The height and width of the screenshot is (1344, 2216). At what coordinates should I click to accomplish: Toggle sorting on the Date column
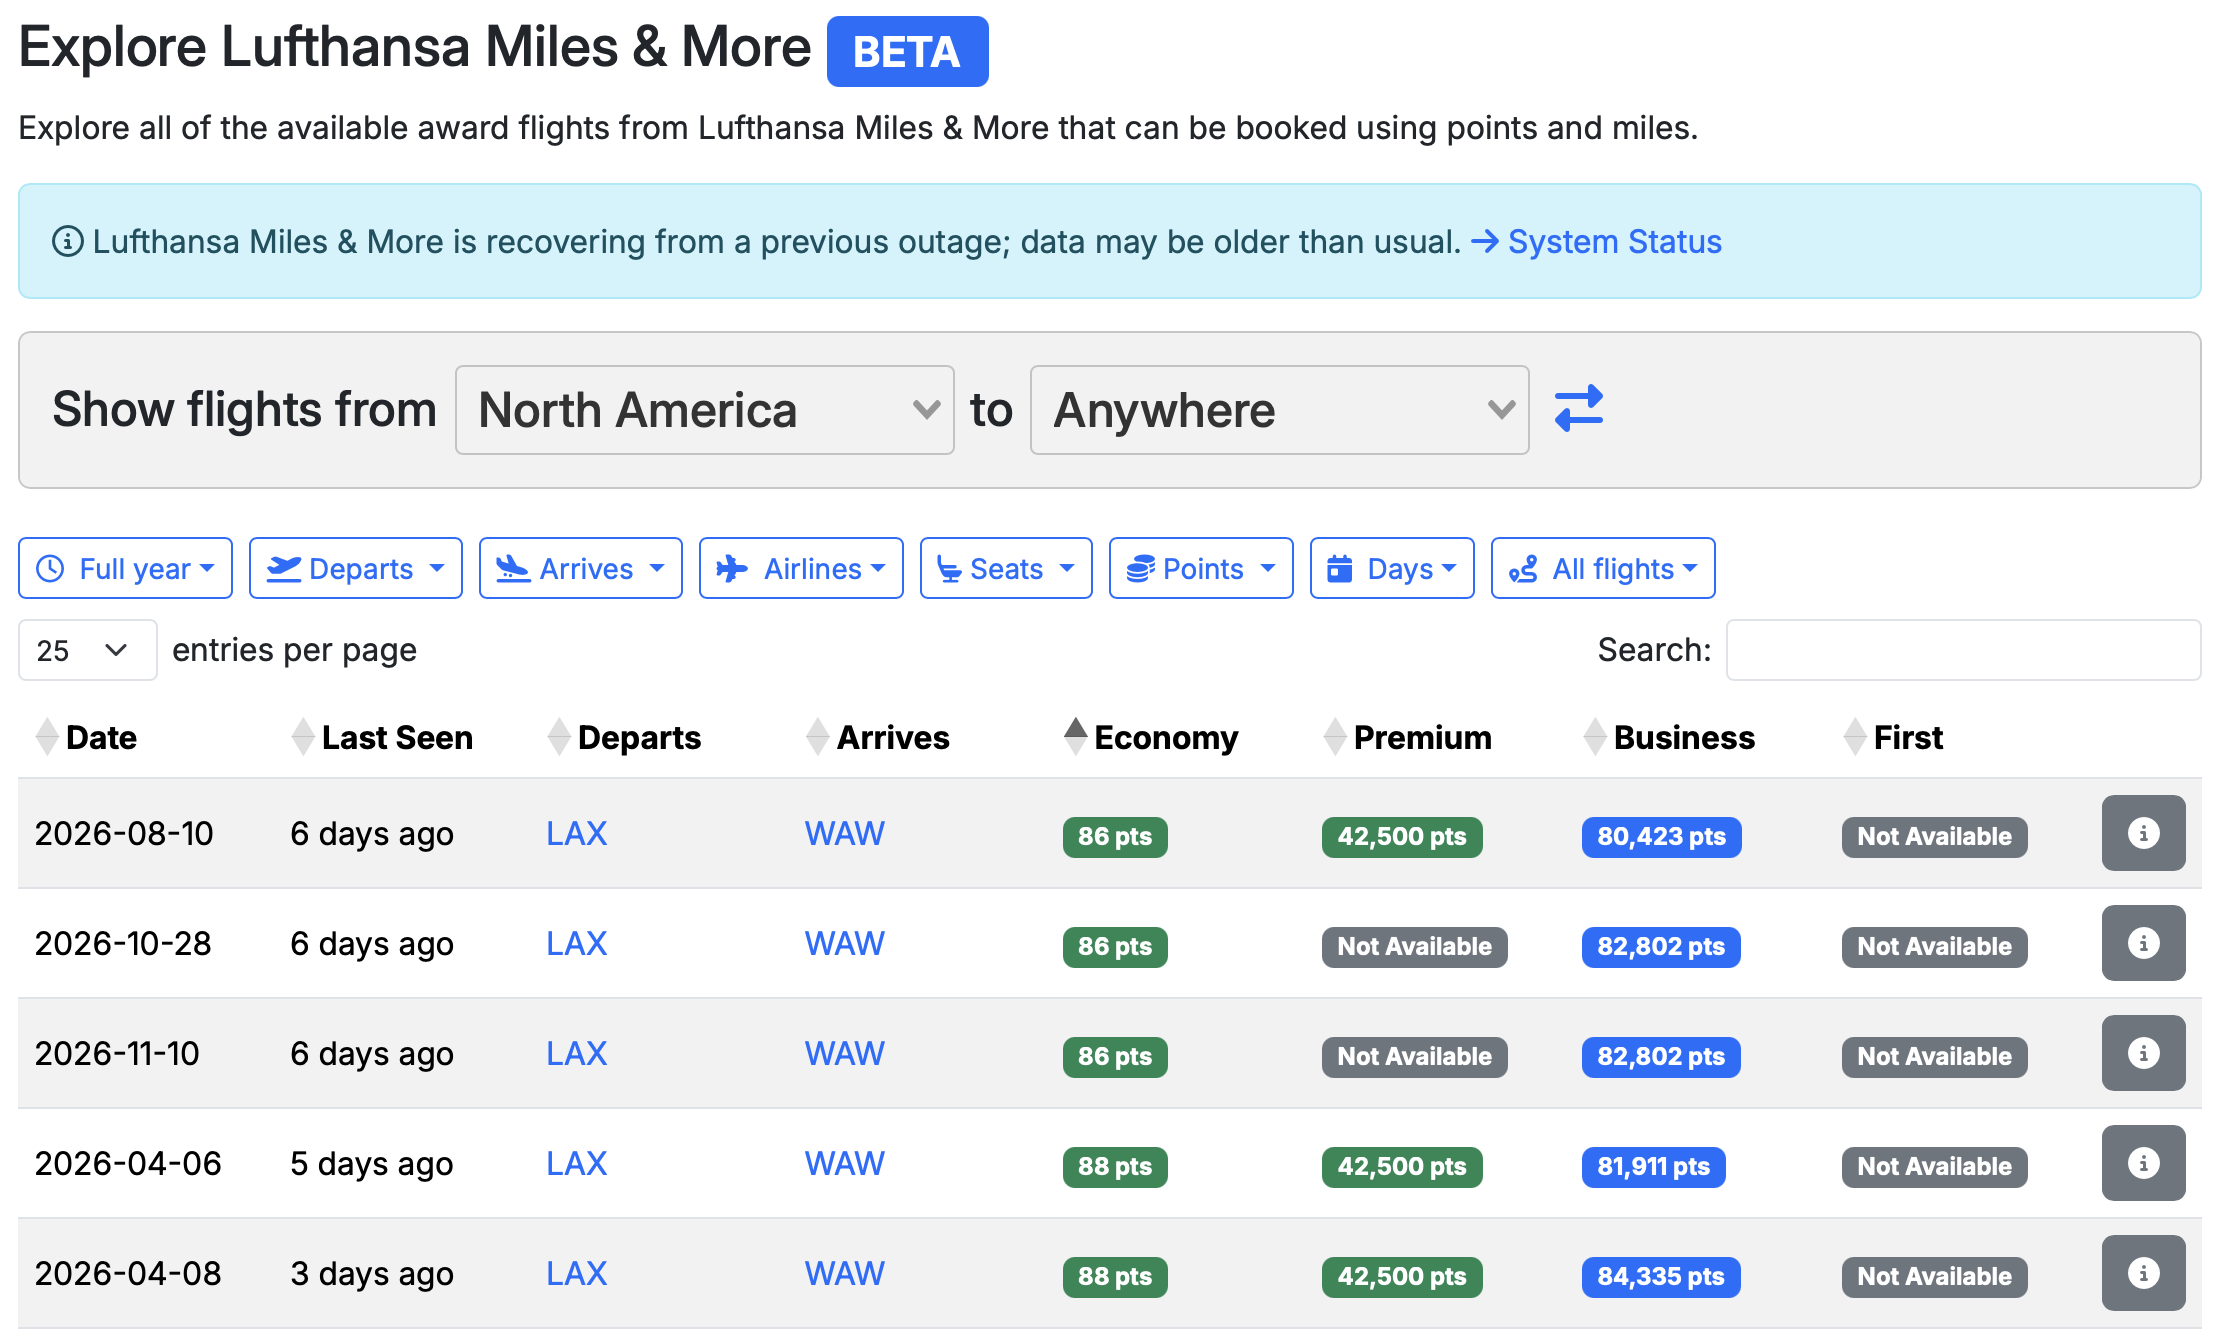pos(101,737)
